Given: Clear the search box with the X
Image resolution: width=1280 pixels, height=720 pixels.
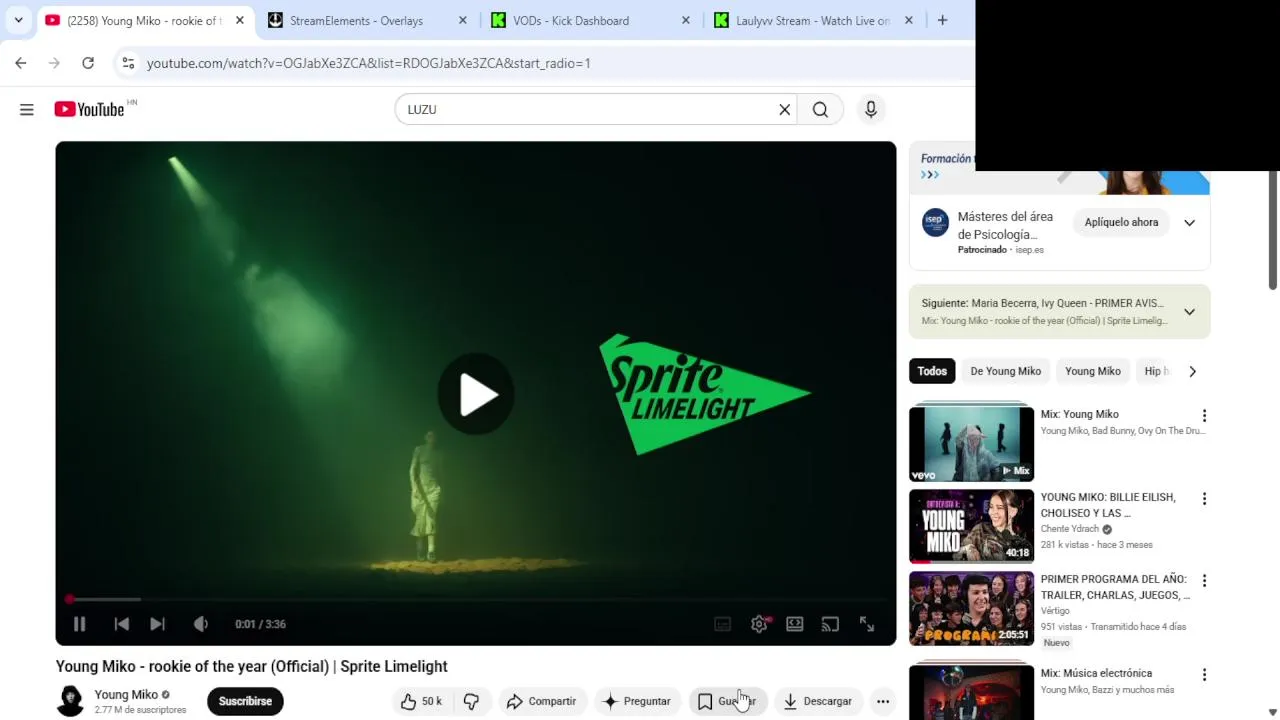Looking at the screenshot, I should (785, 110).
